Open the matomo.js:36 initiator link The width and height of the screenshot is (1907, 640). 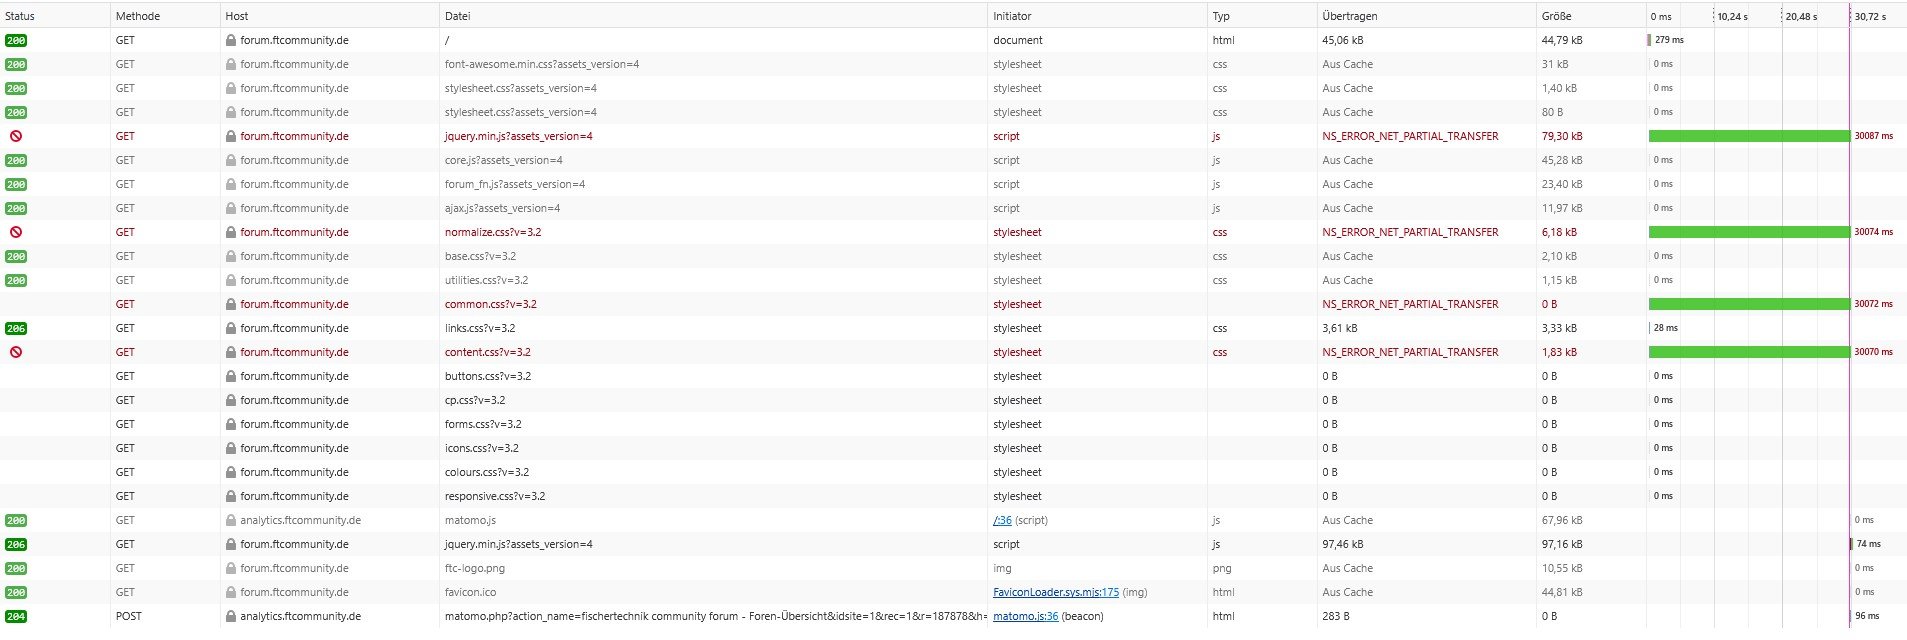point(1025,616)
